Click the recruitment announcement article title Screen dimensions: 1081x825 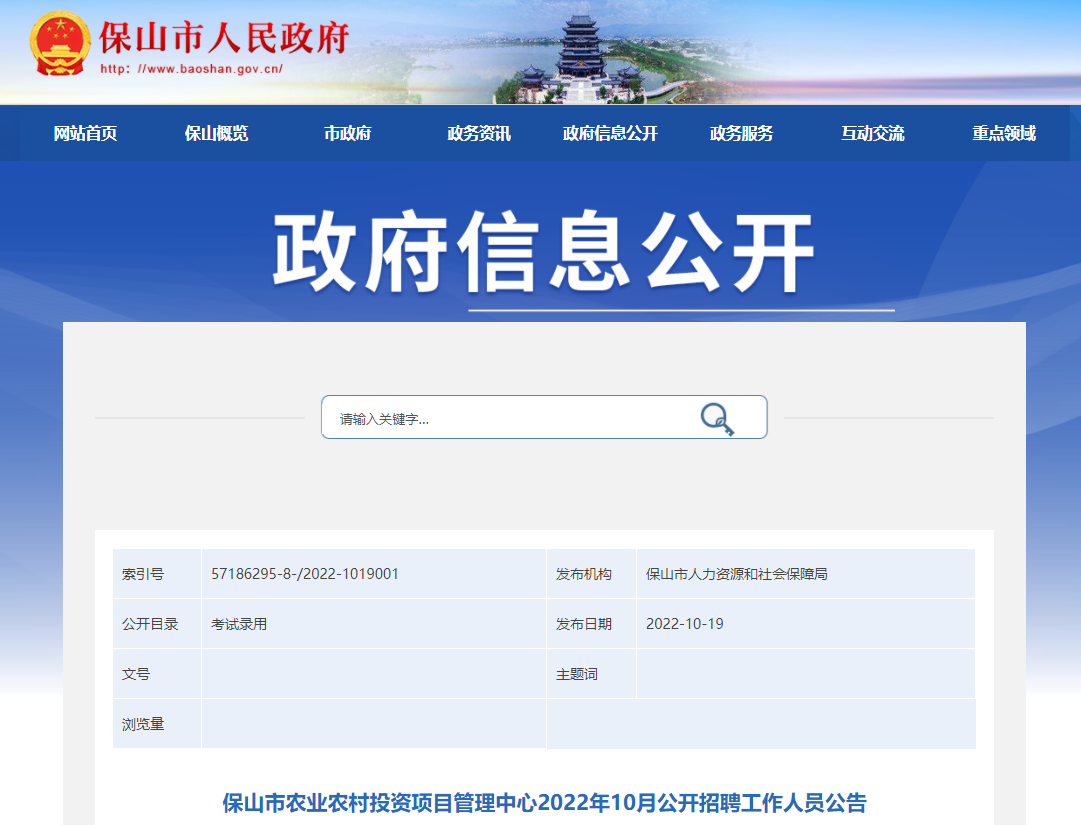[544, 803]
